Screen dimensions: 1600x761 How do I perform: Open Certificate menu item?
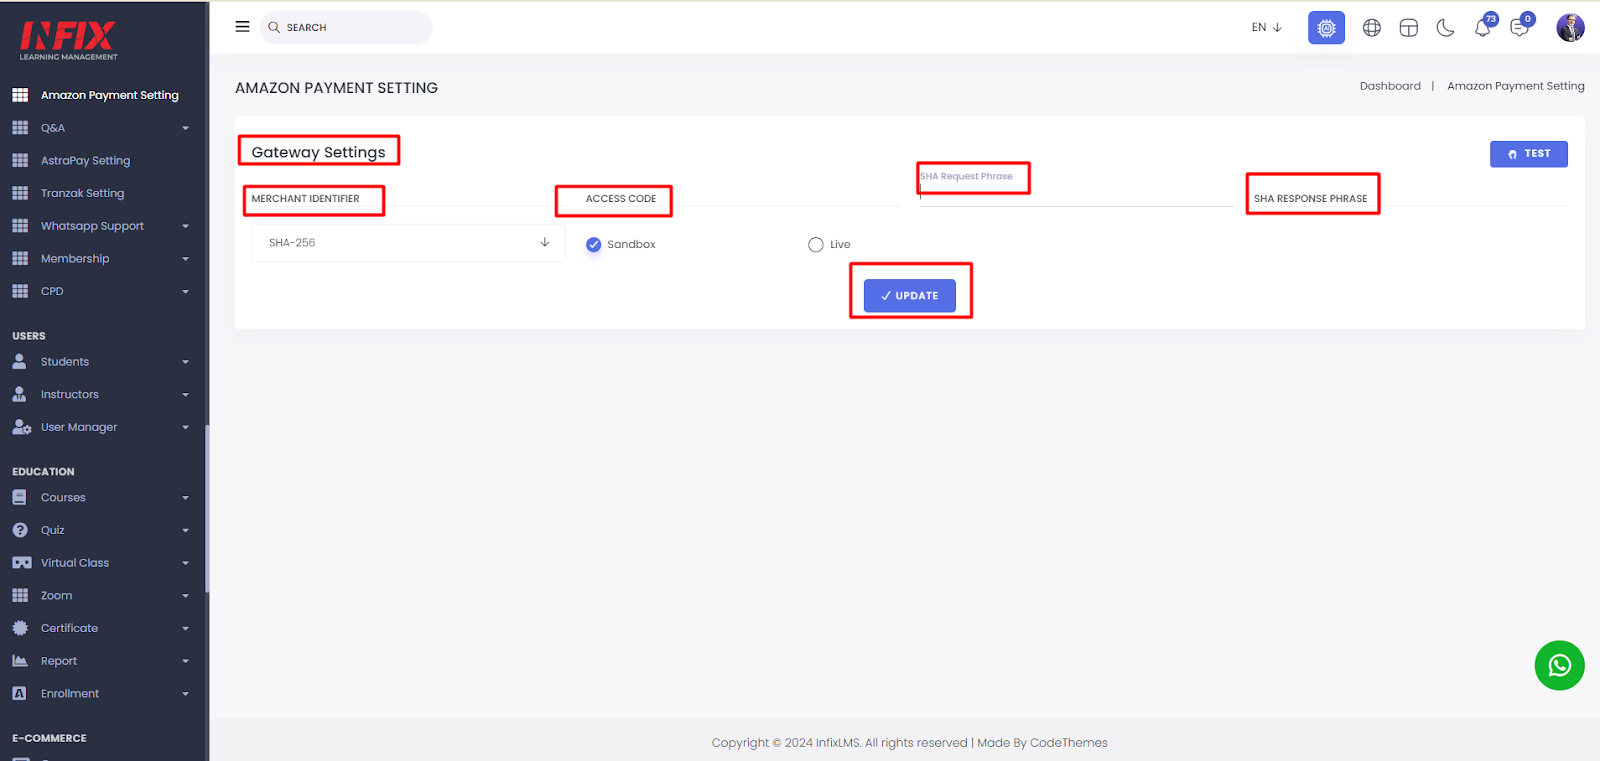(x=69, y=628)
